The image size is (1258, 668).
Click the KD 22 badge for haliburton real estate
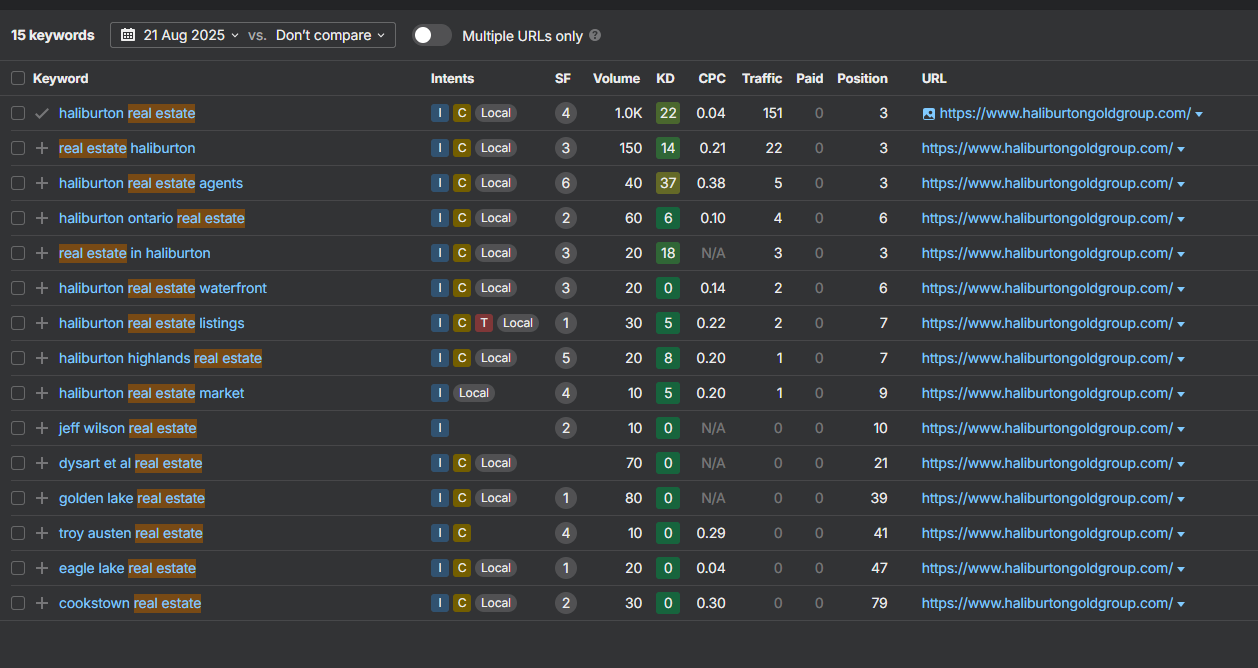point(668,113)
